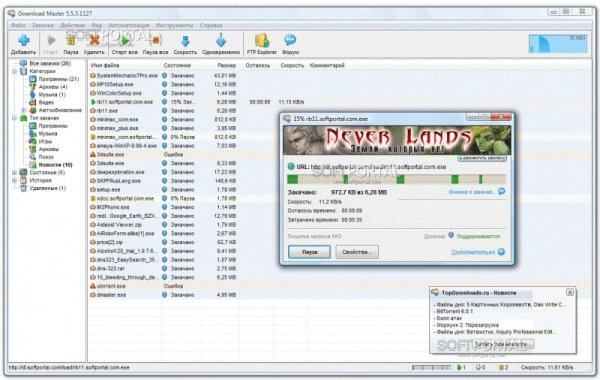Select Новости (10) in tree
The height and width of the screenshot is (380, 600).
click(55, 165)
